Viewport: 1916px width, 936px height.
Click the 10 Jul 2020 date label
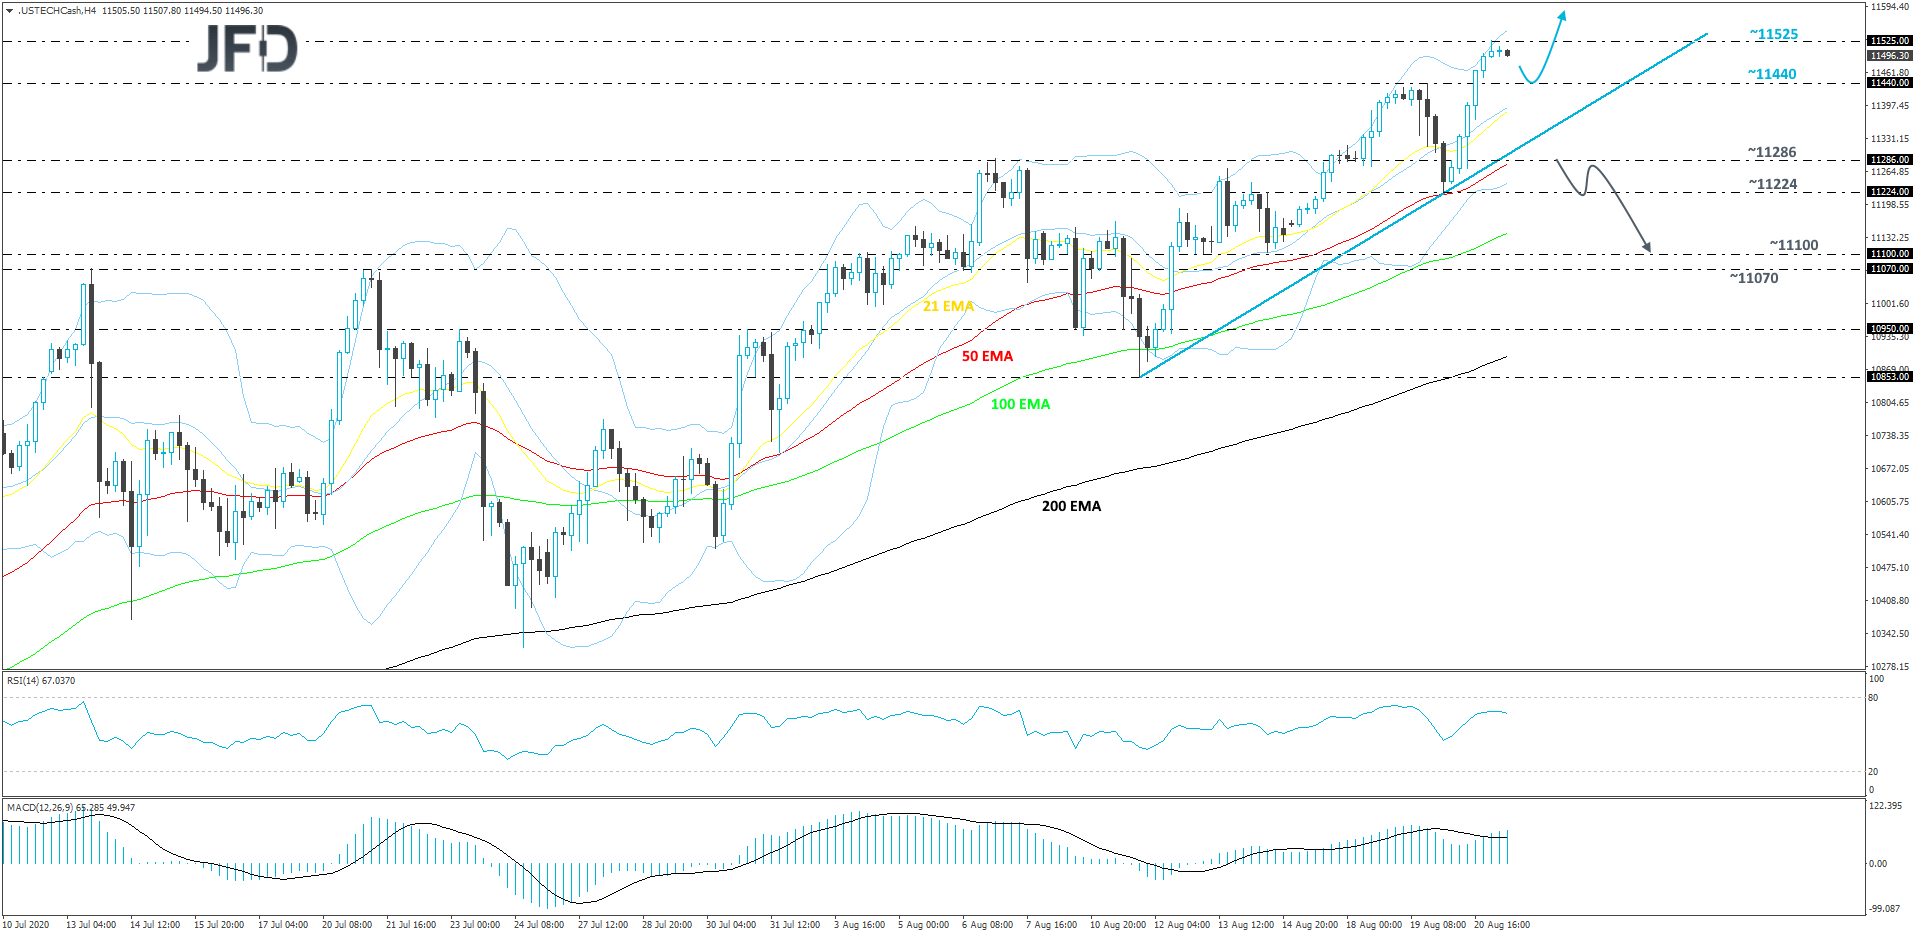click(27, 924)
